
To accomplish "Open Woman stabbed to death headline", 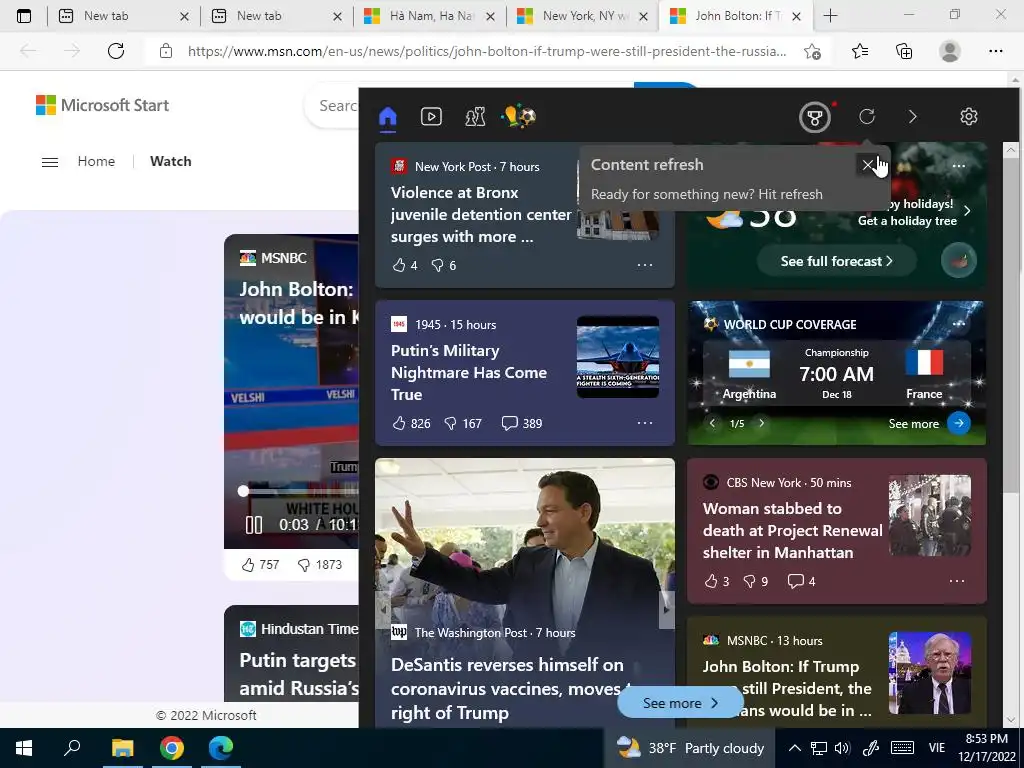I will tap(792, 530).
